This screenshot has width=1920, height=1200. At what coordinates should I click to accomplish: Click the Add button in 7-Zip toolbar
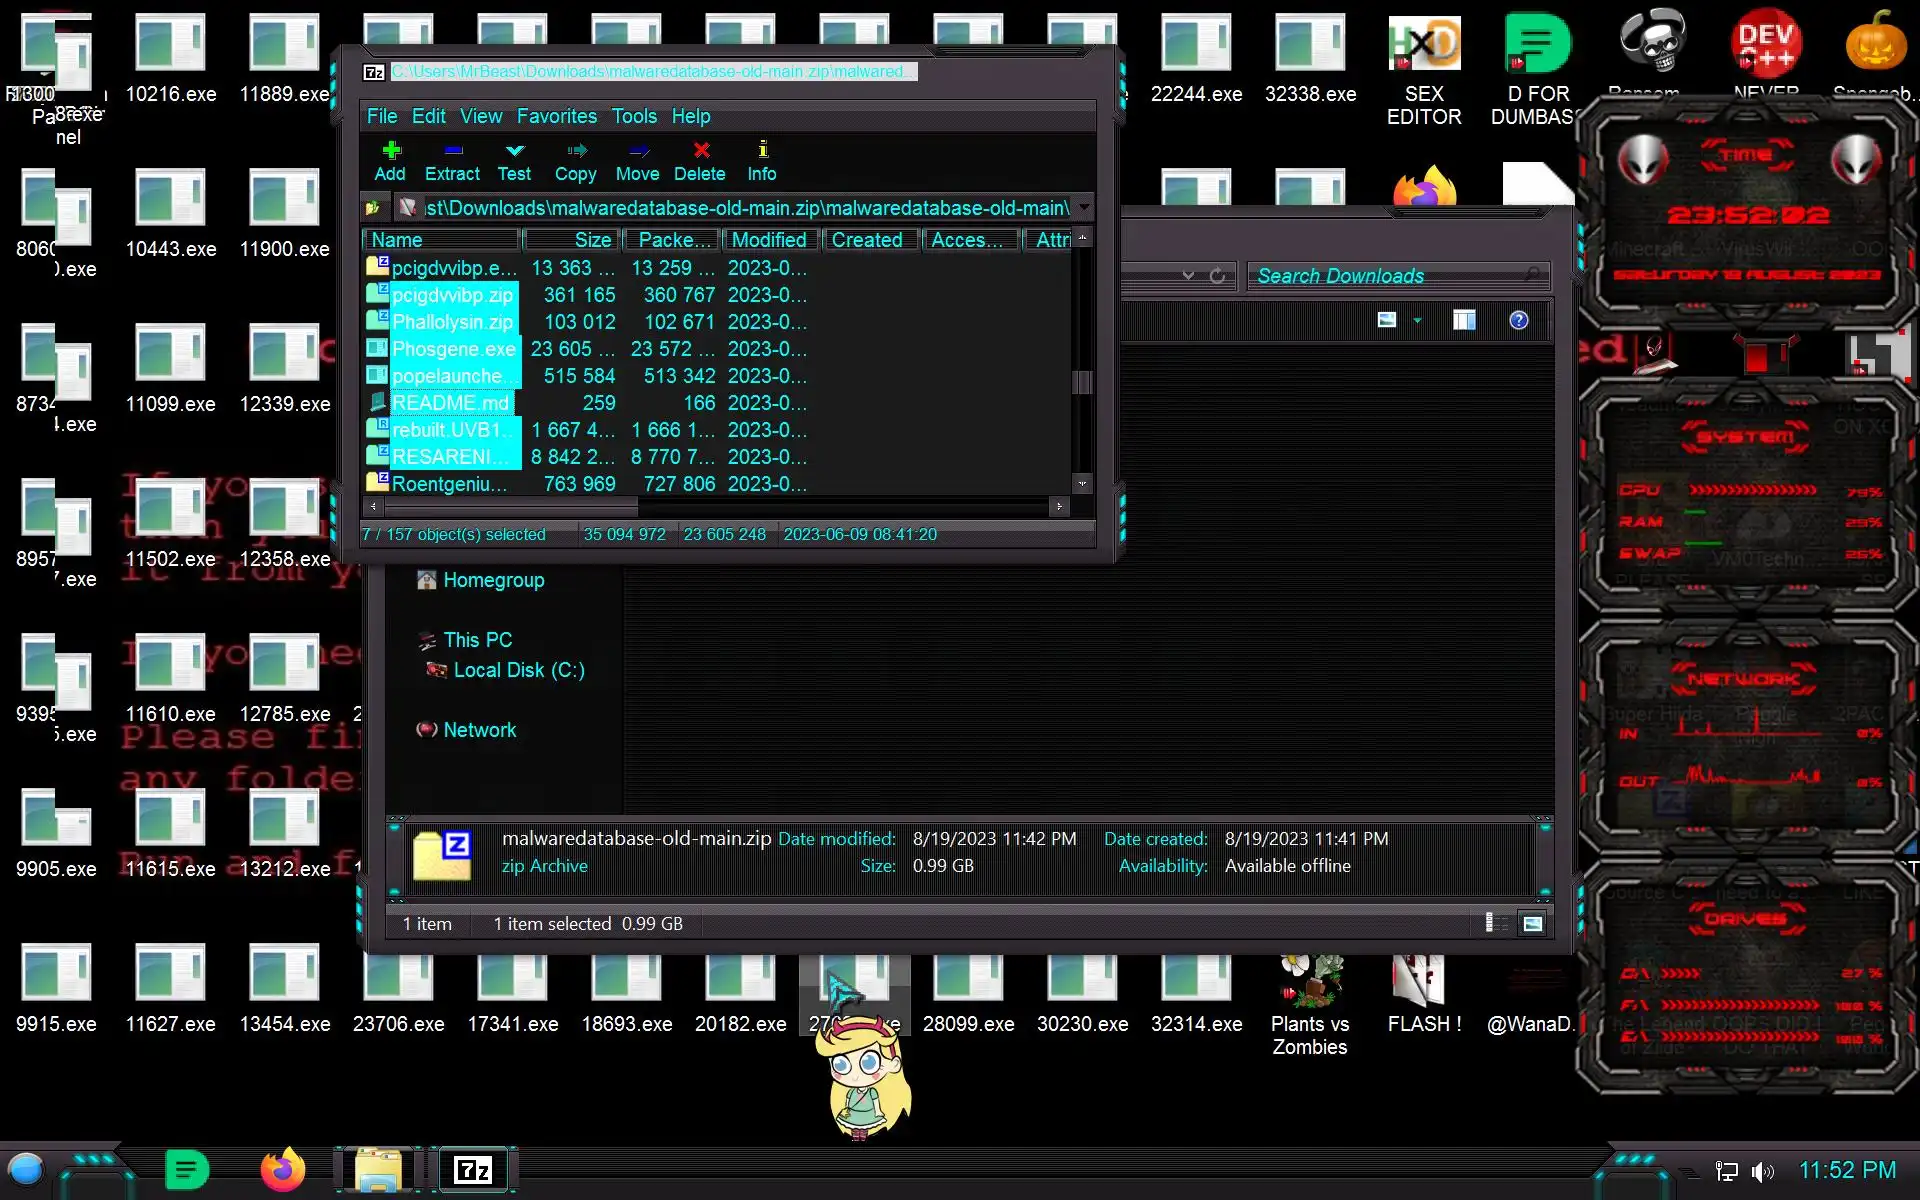(390, 160)
